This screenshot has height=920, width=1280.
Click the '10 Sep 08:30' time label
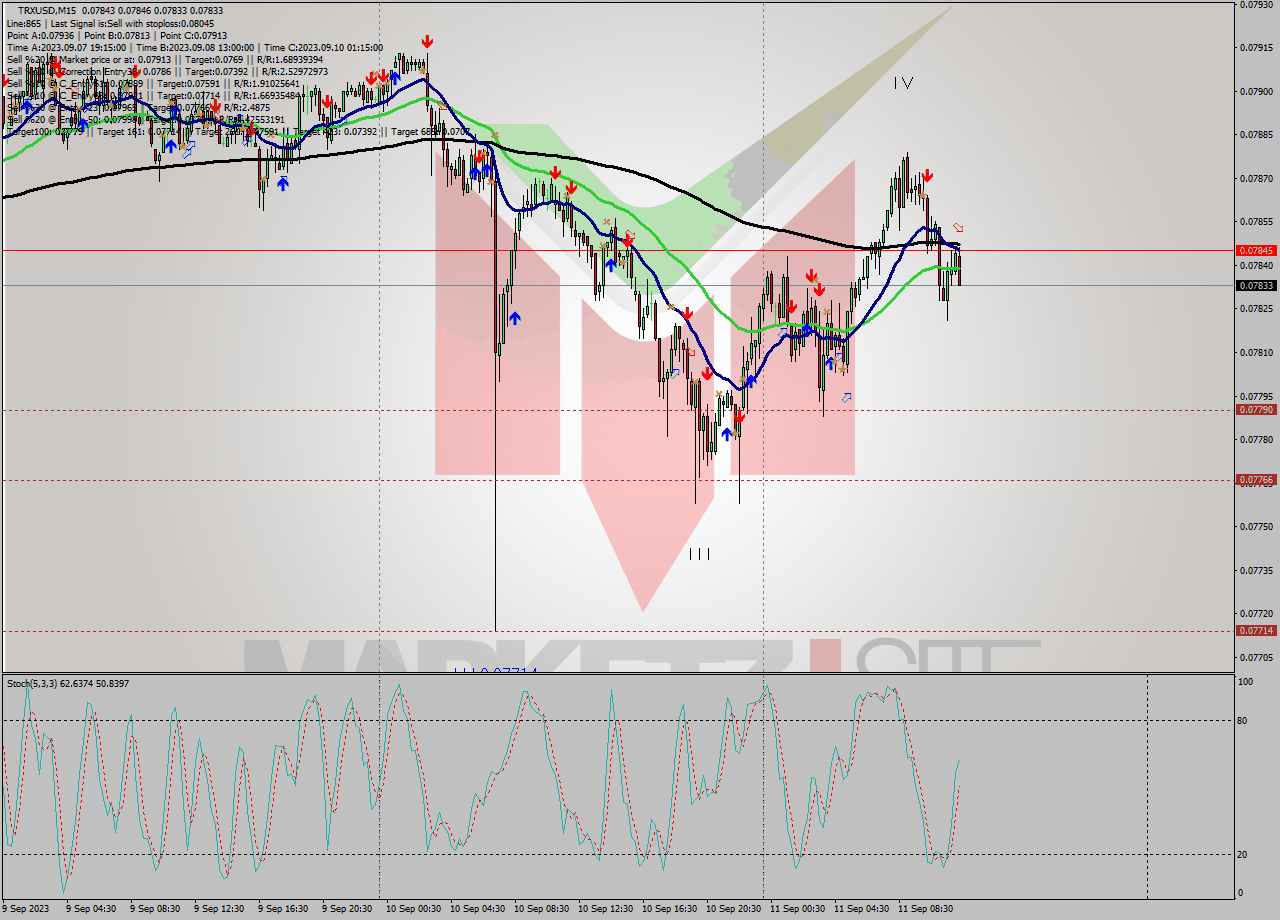(541, 909)
